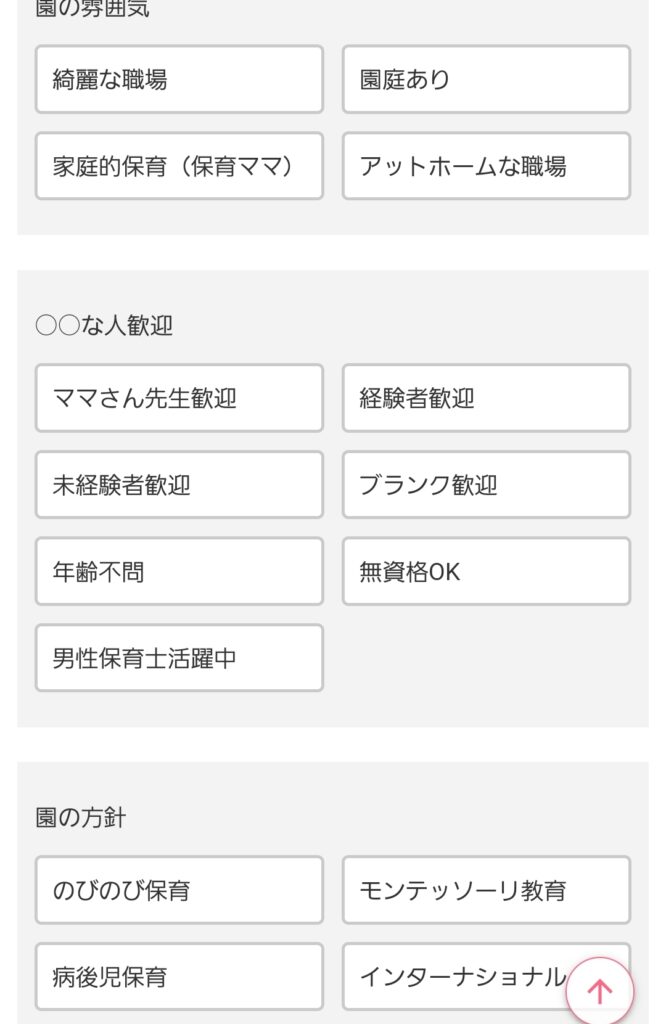Select 男性保育士活躍中 under ○○な人歓迎

point(178,659)
